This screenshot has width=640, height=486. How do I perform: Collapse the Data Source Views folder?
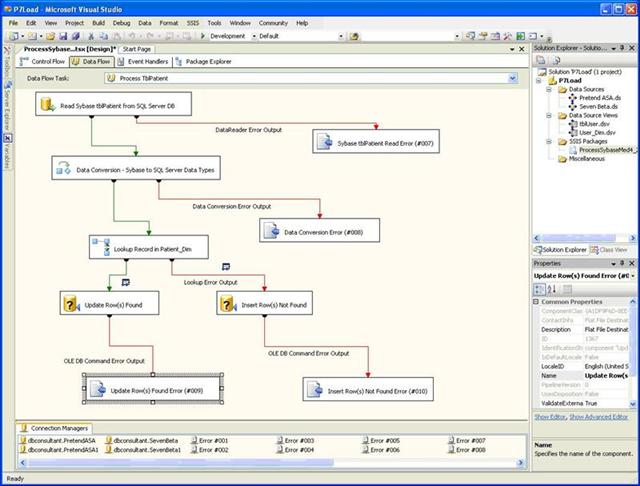click(x=549, y=115)
